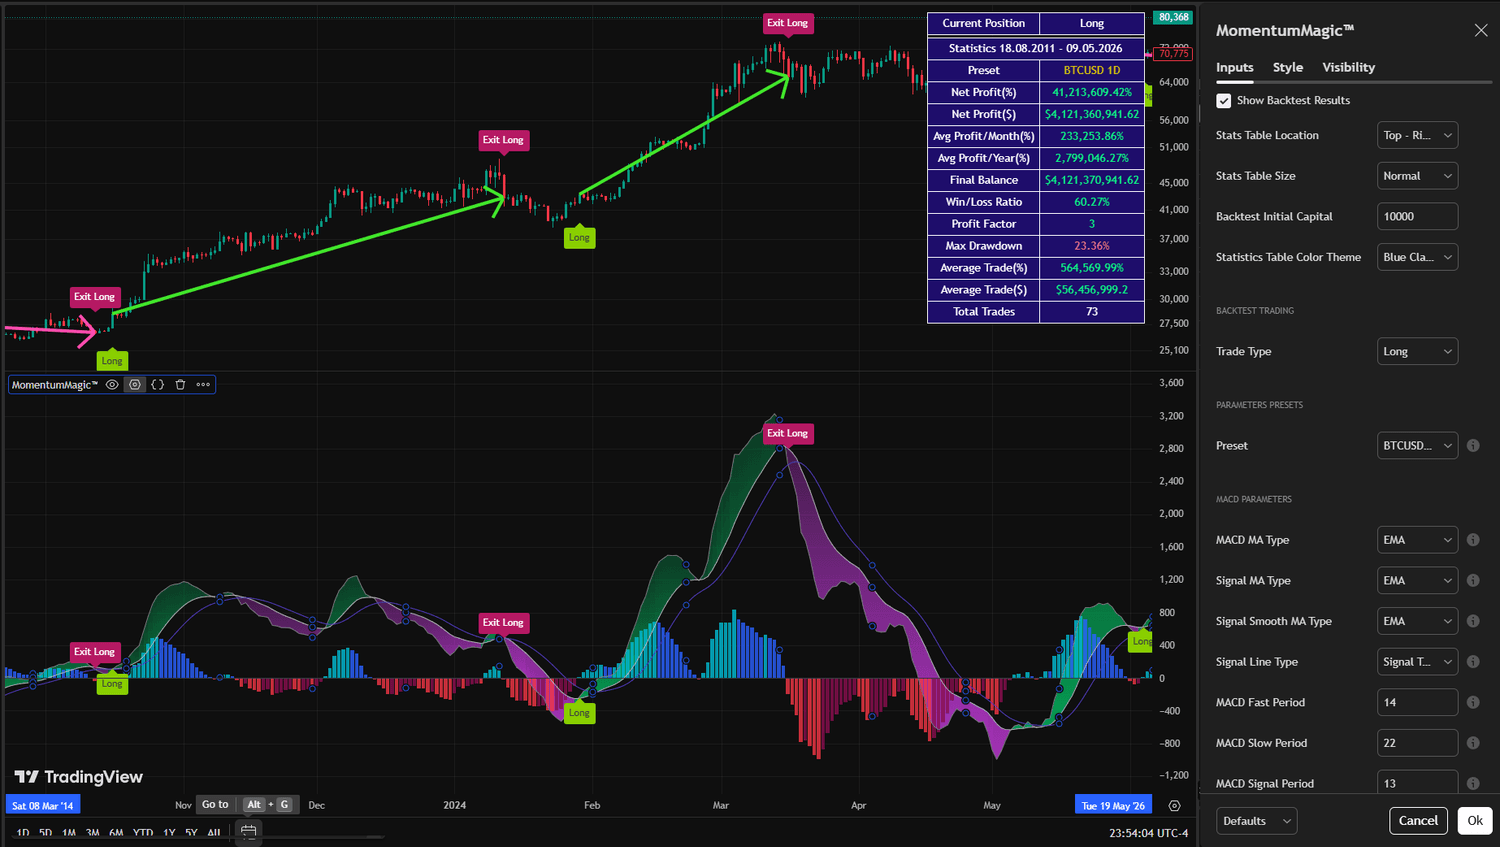
Task: Click the info icon beside MACD Fast Period
Action: 1473,703
